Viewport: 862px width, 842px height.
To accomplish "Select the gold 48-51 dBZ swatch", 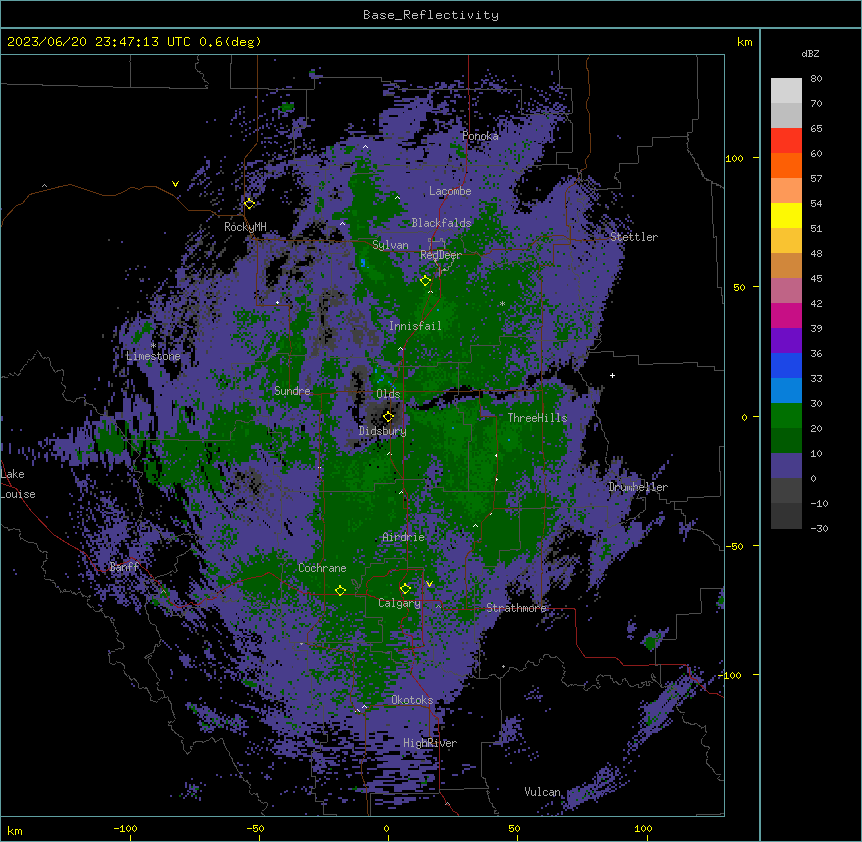I will click(x=786, y=241).
